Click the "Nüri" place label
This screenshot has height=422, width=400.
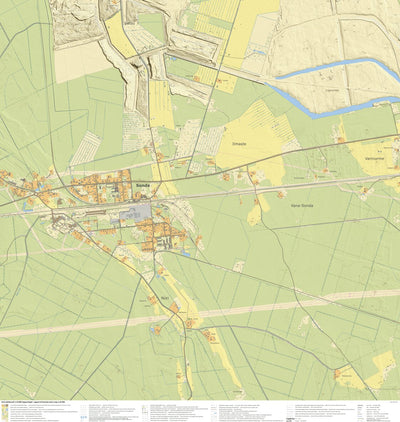[x=166, y=298]
